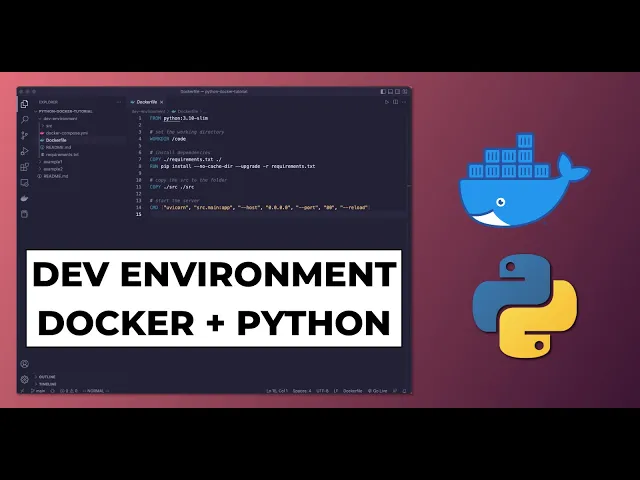Open README.md inside dev-environment folder
The image size is (640, 480).
click(x=58, y=147)
